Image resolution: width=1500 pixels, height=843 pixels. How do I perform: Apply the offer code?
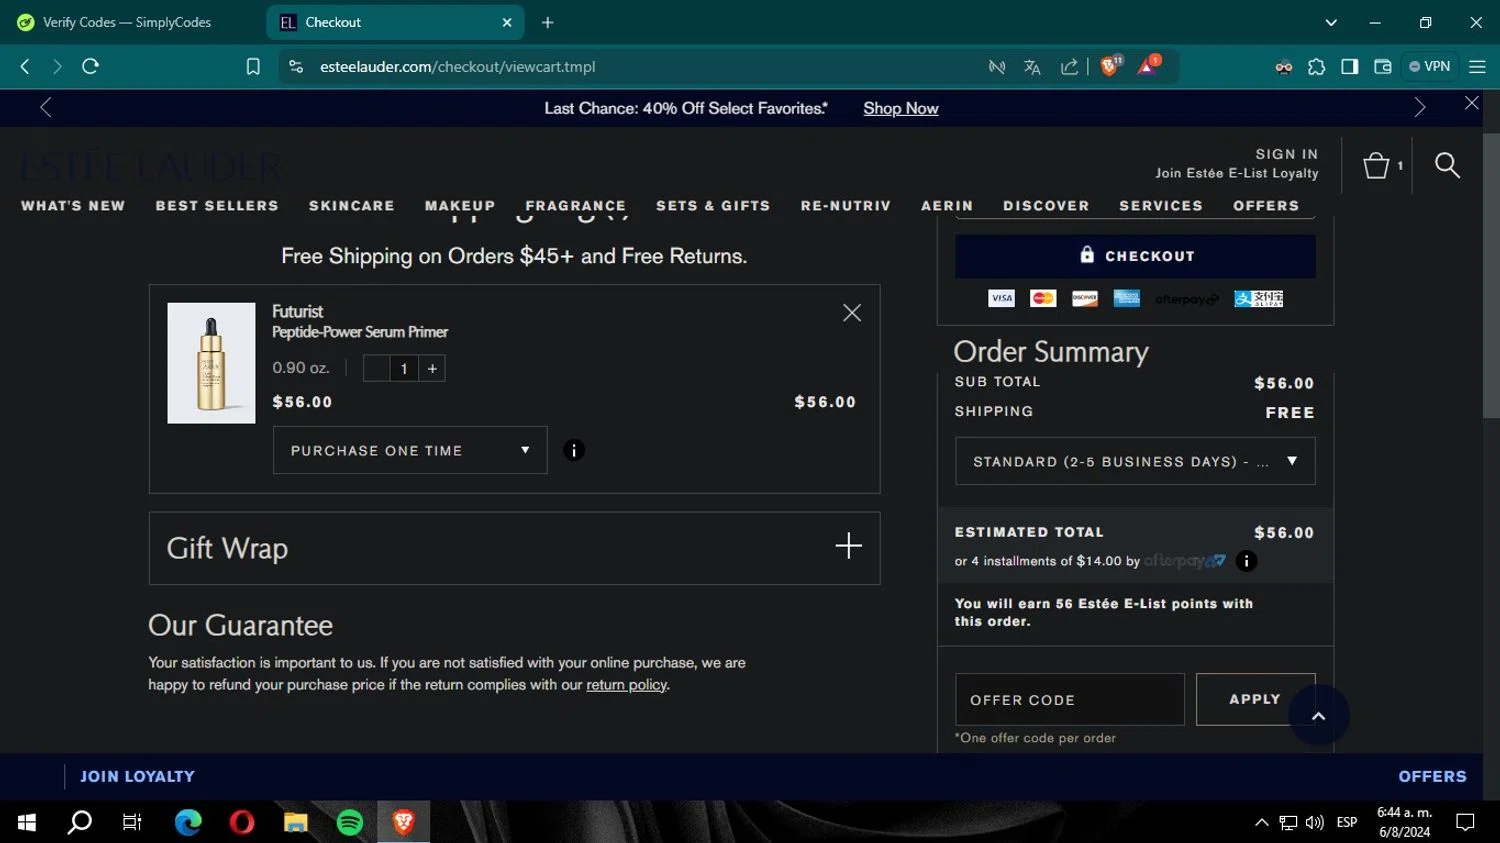(x=1255, y=699)
